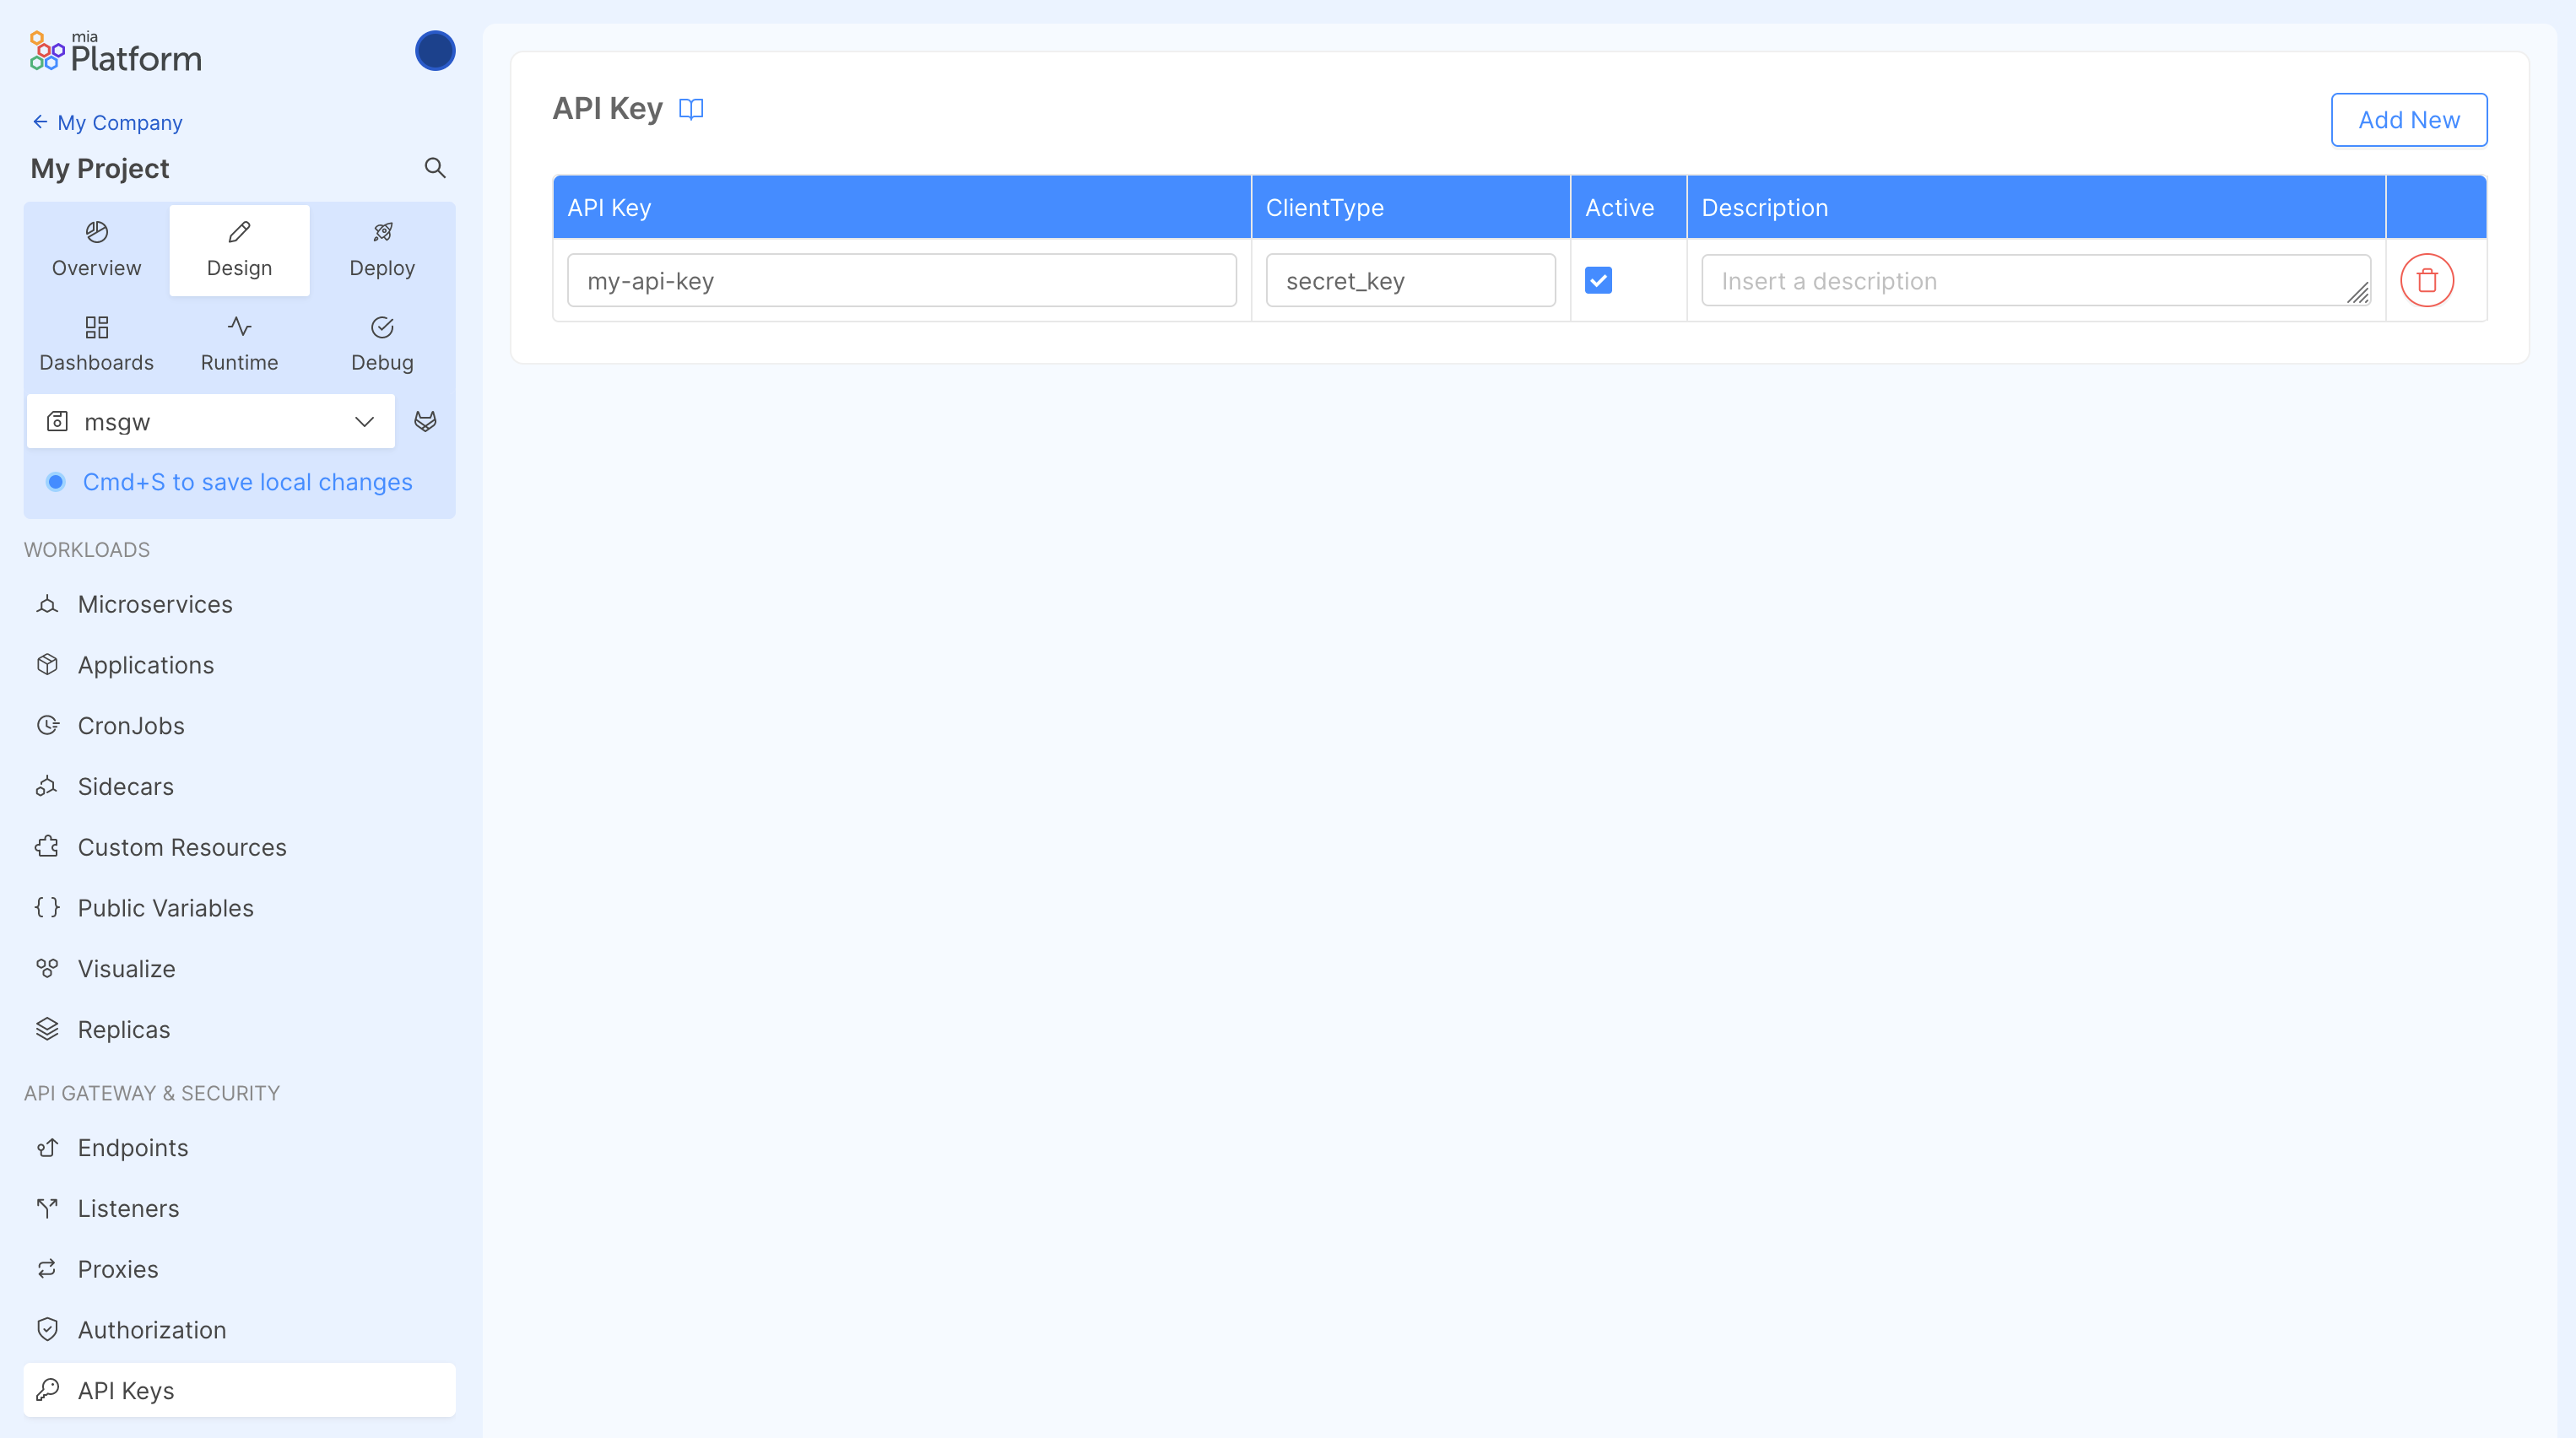Open the Custom Resources section
2576x1438 pixels.
(182, 847)
